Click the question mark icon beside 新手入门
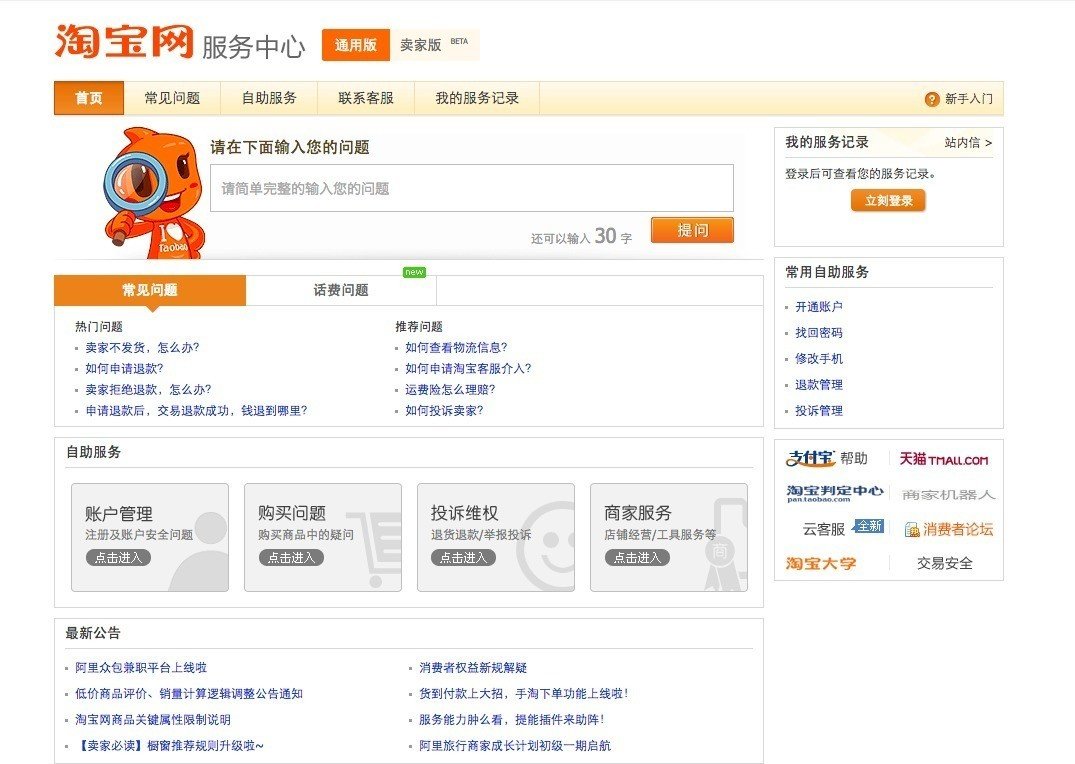 pos(932,99)
